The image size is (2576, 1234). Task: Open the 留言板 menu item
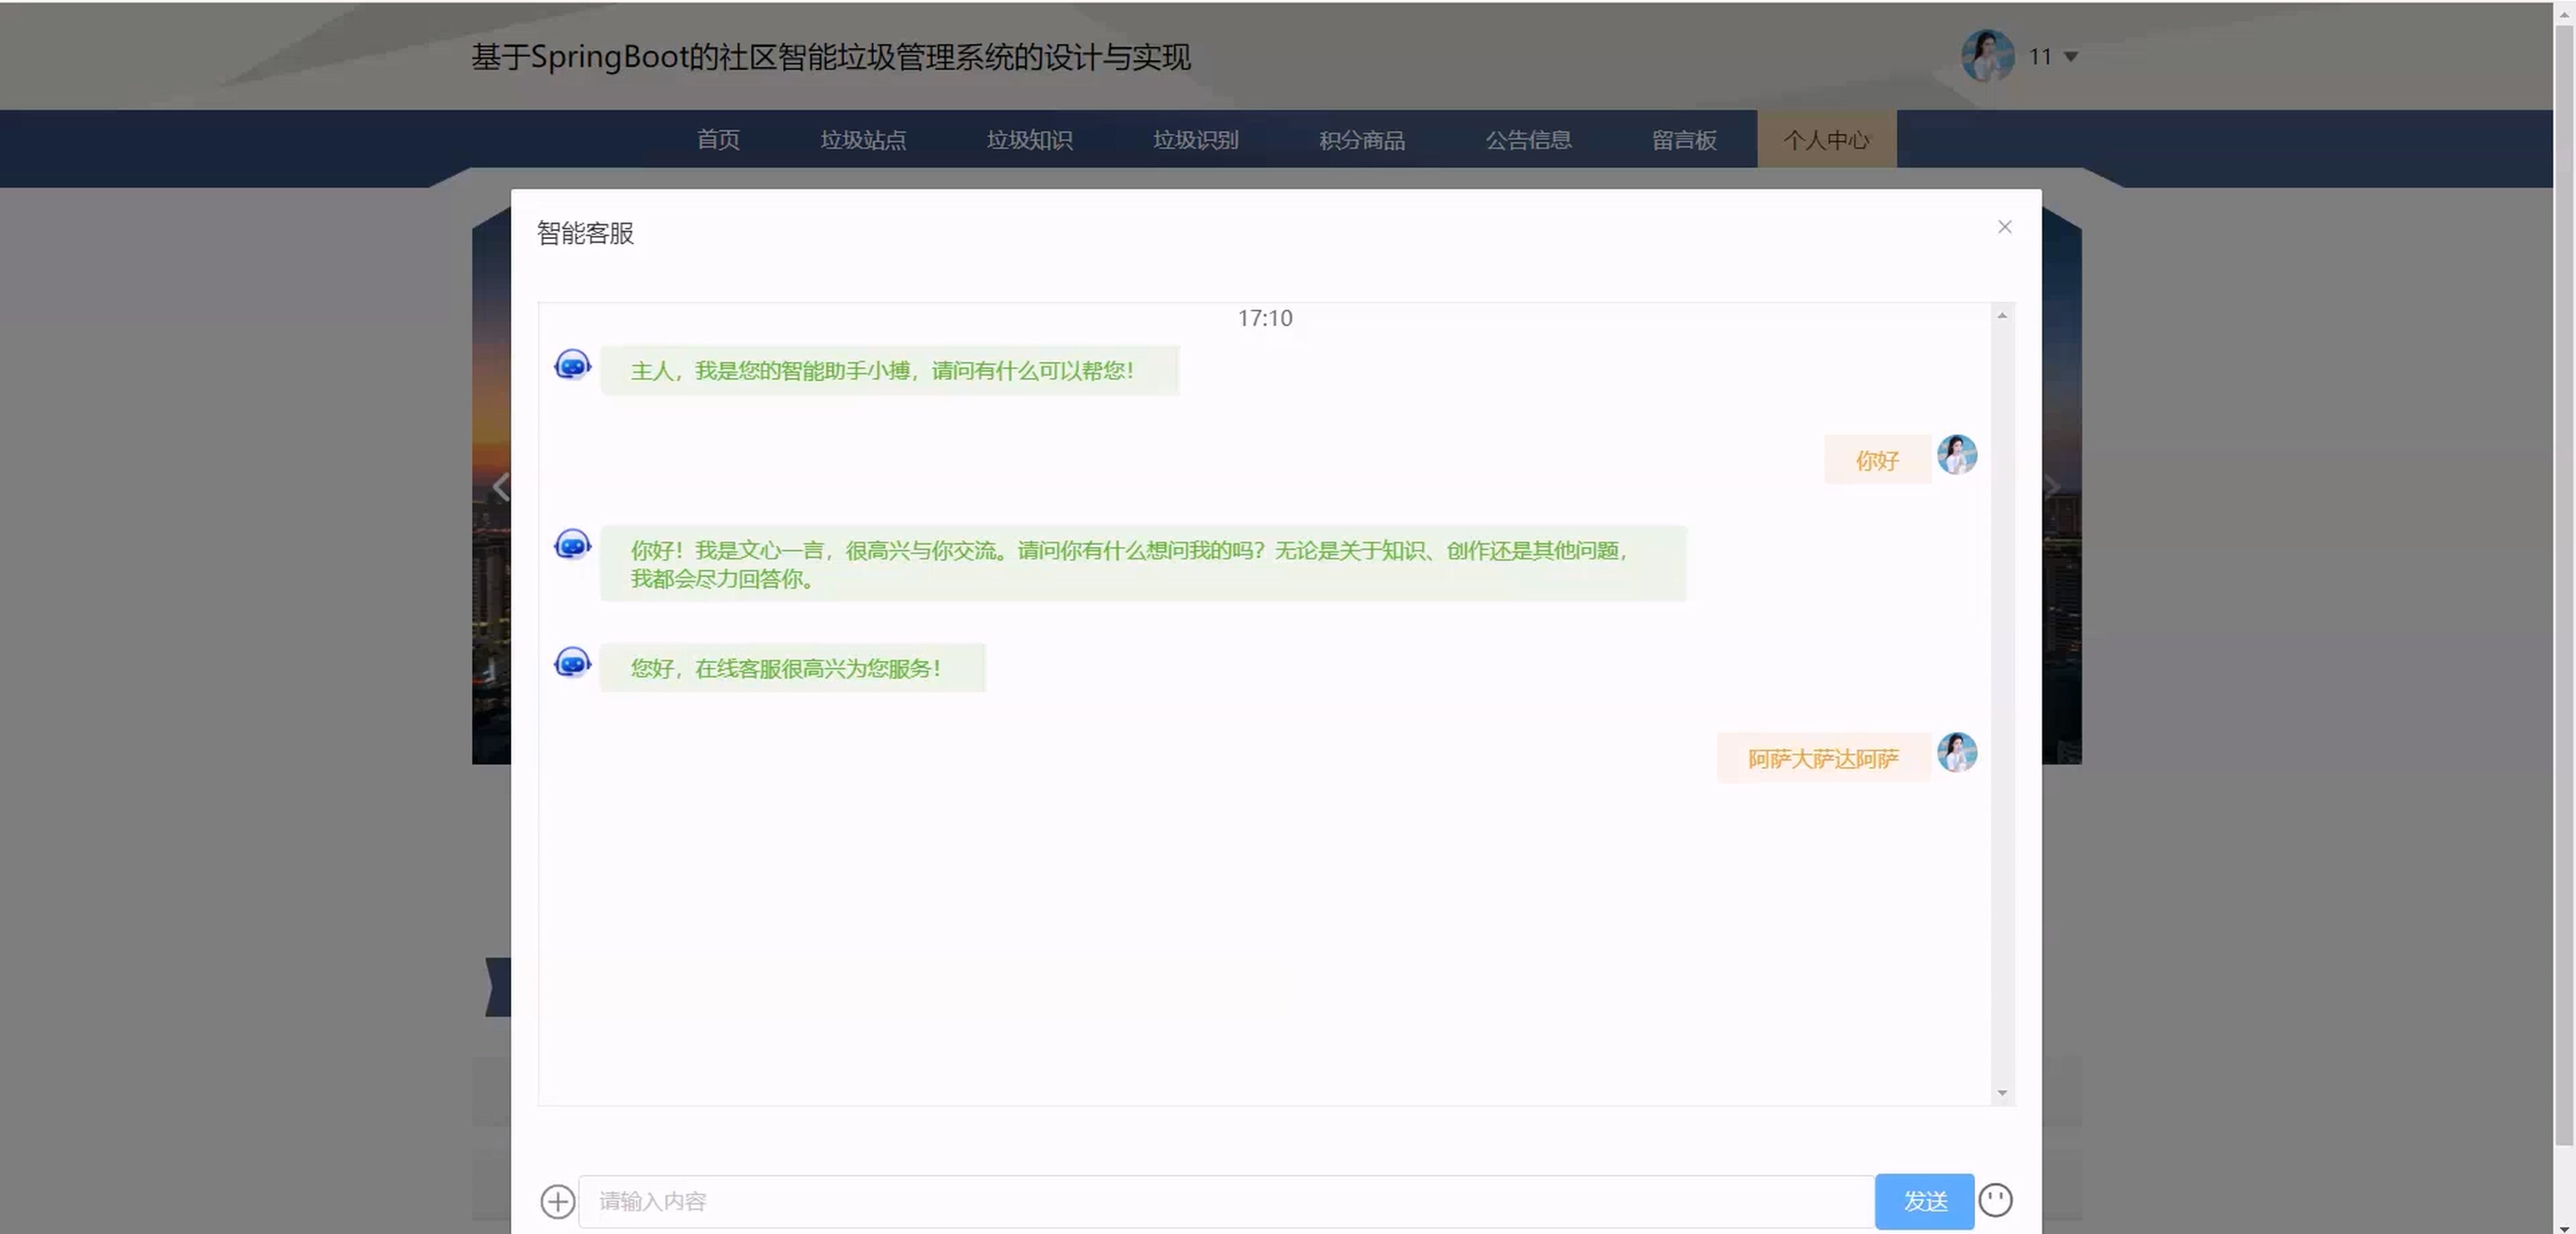coord(1684,140)
